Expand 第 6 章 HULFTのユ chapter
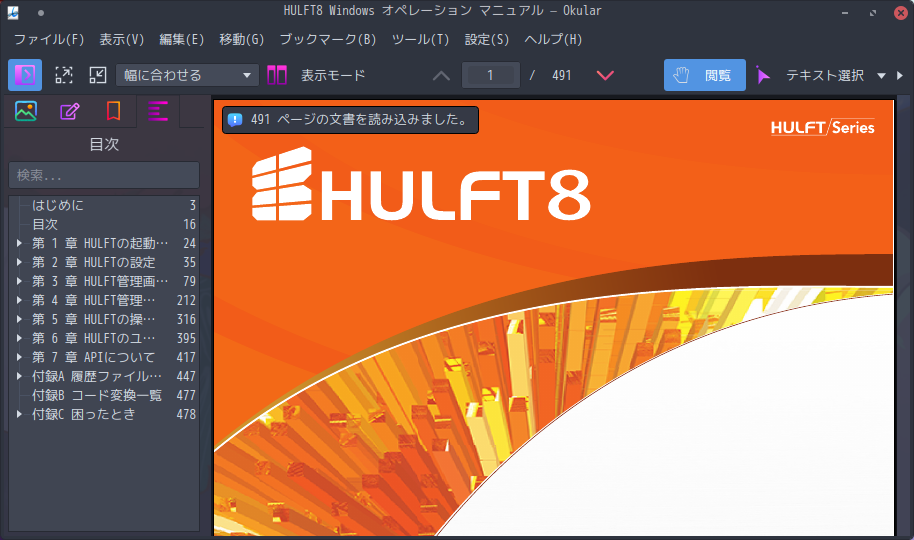 tap(19, 338)
